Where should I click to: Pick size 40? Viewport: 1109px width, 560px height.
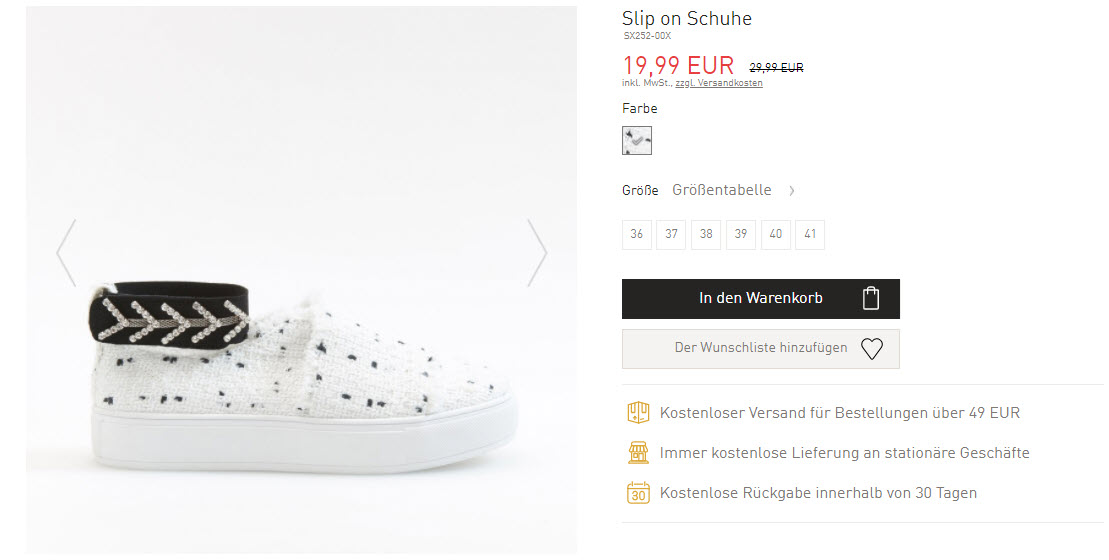(775, 234)
